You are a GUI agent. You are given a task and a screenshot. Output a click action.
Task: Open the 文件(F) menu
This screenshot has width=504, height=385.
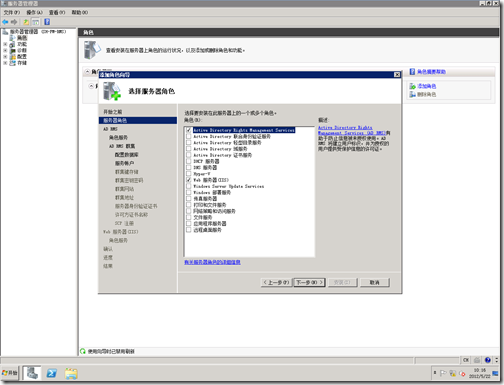pyautogui.click(x=12, y=12)
